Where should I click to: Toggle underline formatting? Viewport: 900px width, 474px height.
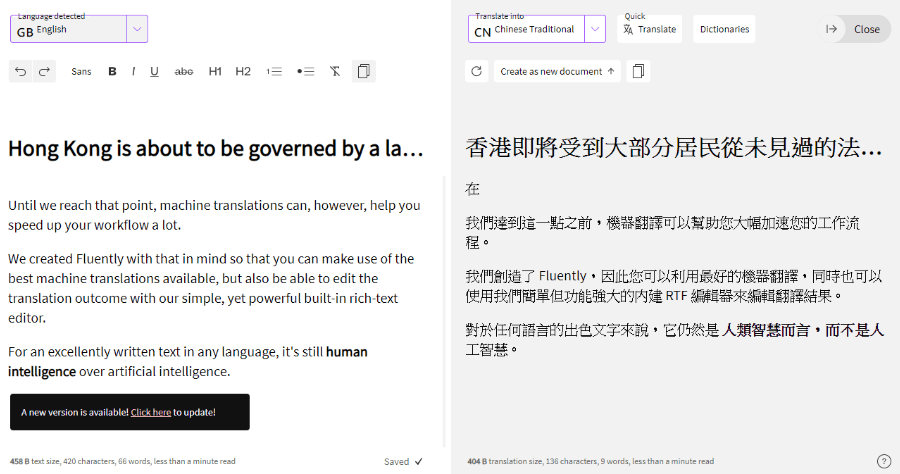pos(154,71)
